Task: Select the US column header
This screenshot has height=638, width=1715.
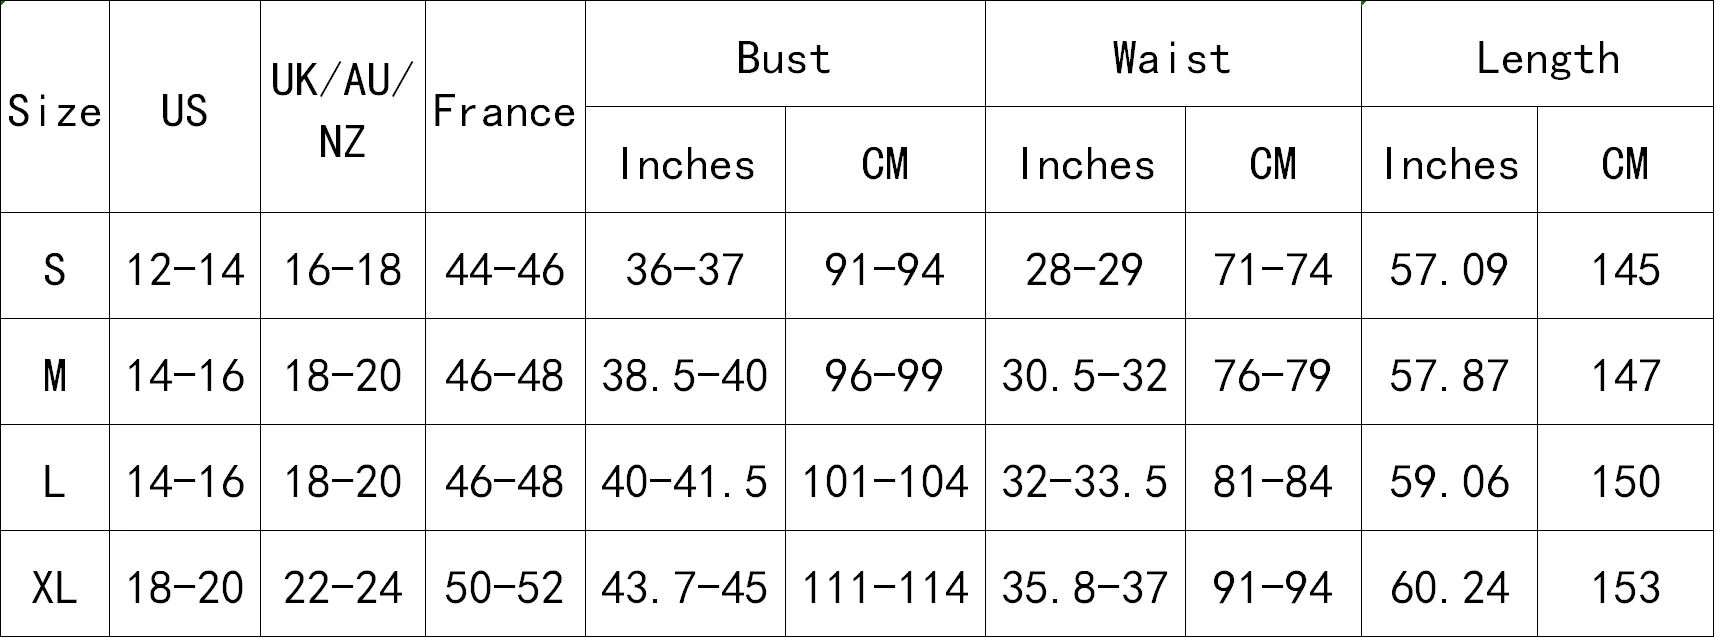Action: point(184,106)
